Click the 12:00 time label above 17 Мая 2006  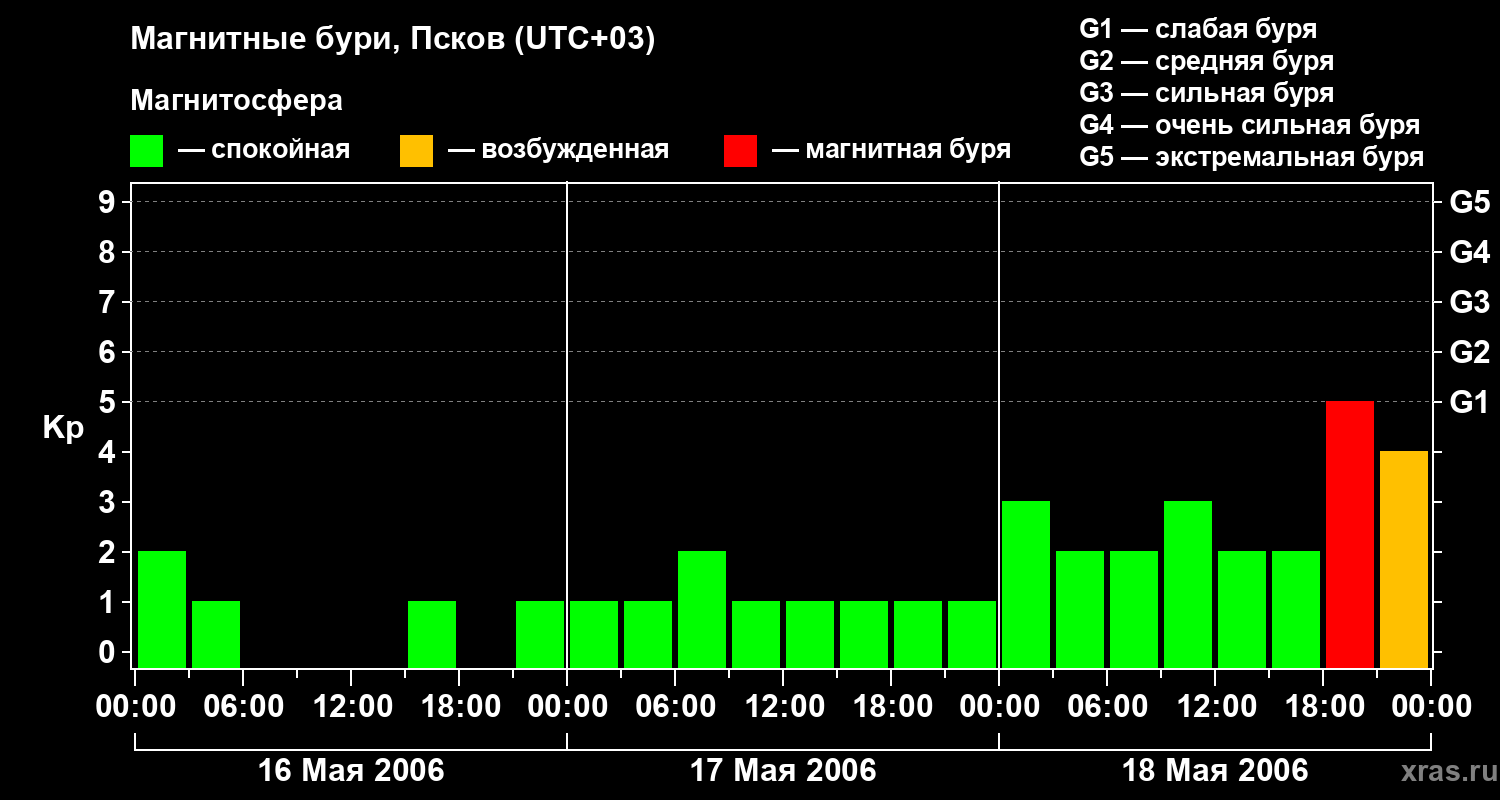tap(783, 707)
